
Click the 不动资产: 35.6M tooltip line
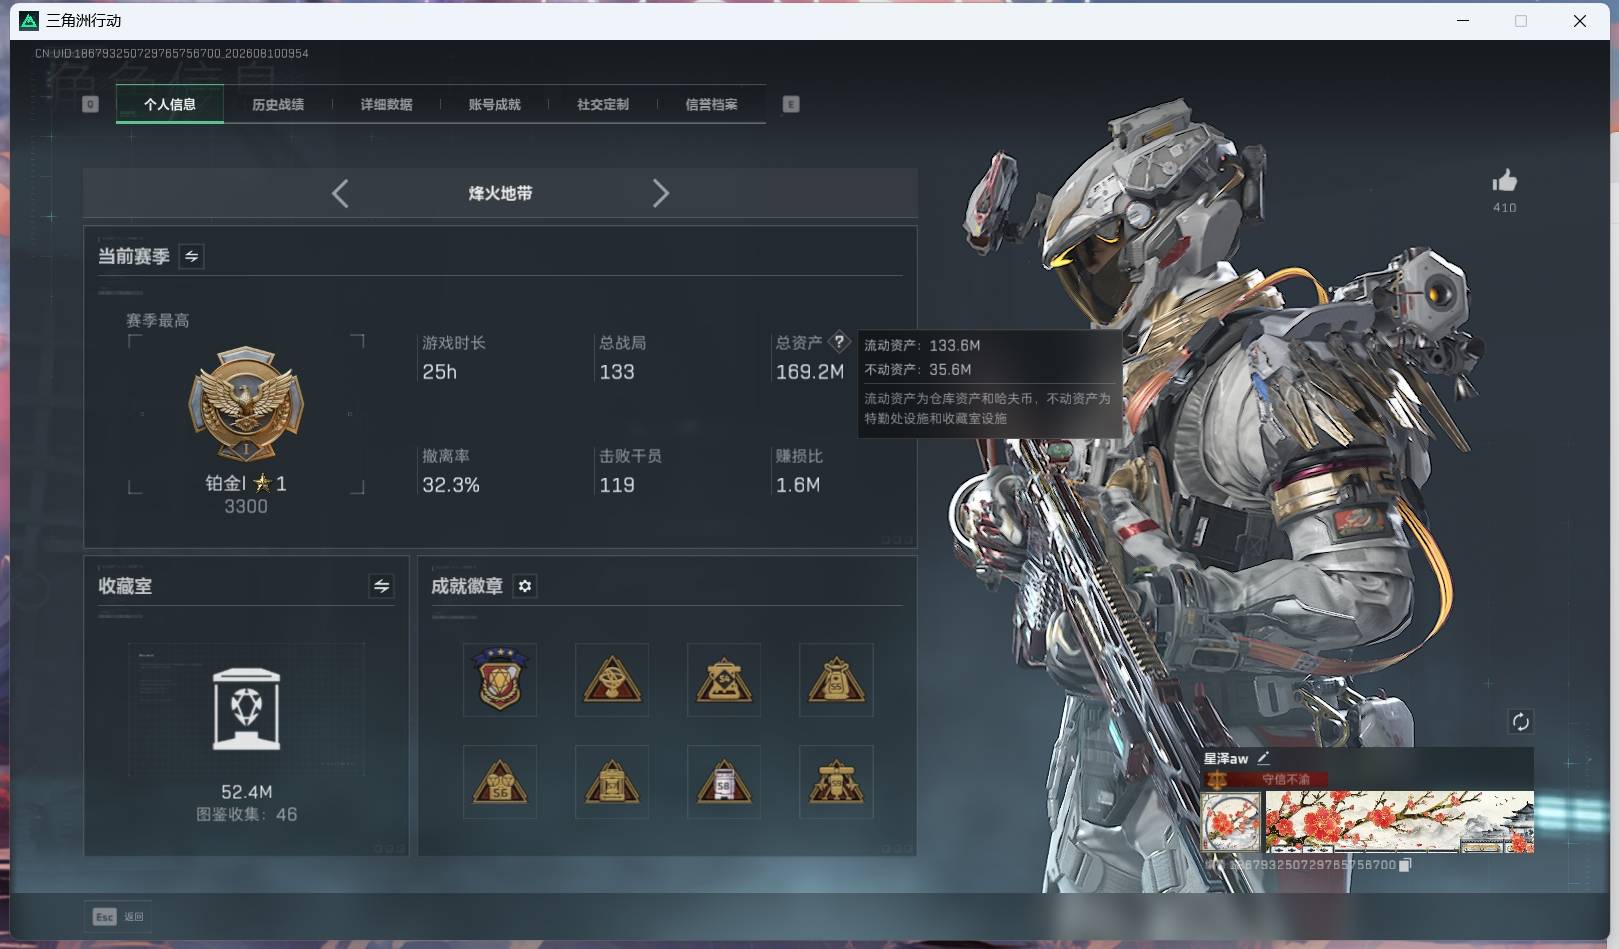[918, 369]
